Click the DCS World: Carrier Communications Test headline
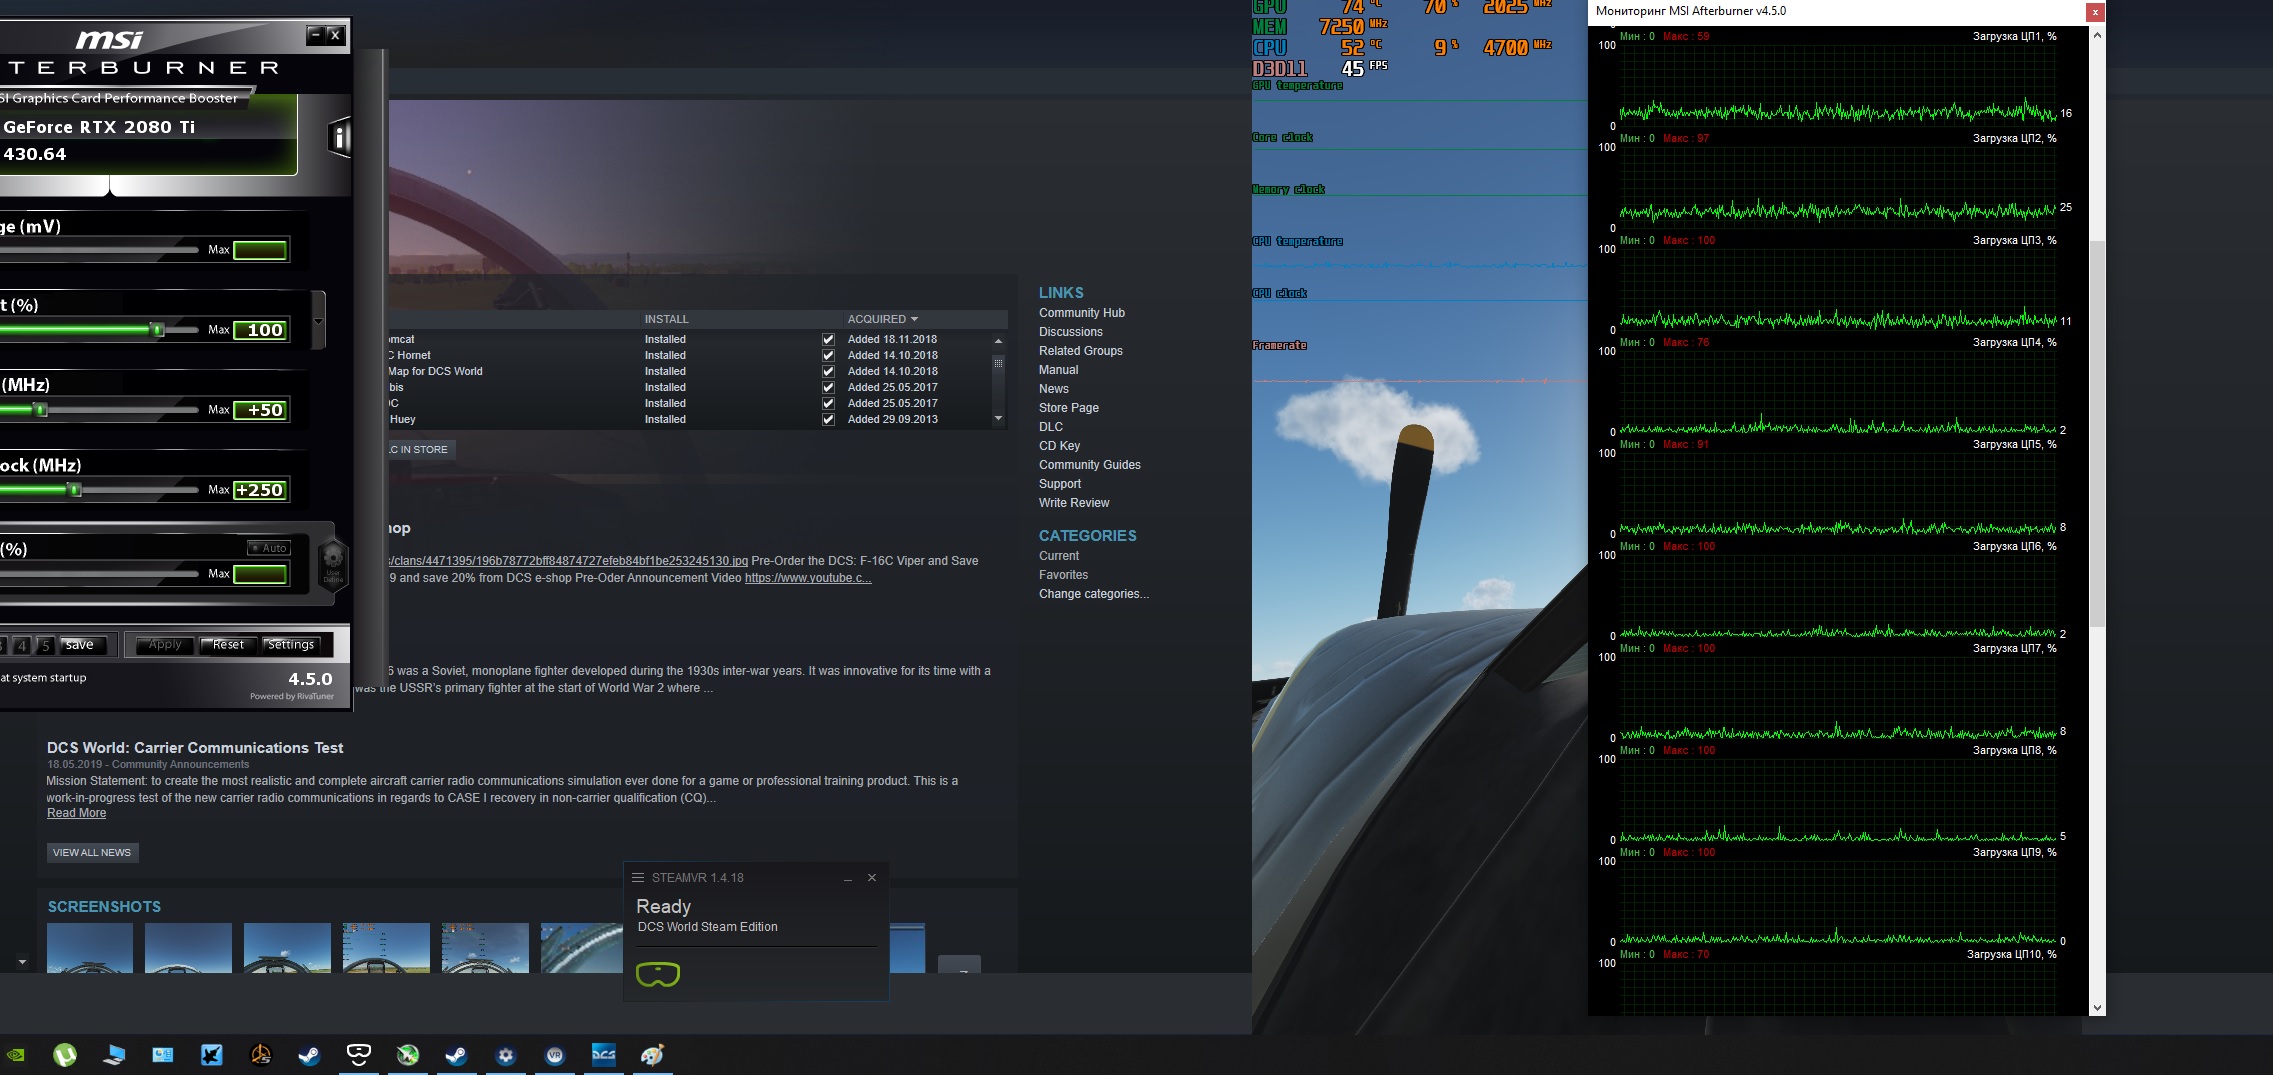Viewport: 2273px width, 1075px height. tap(195, 748)
